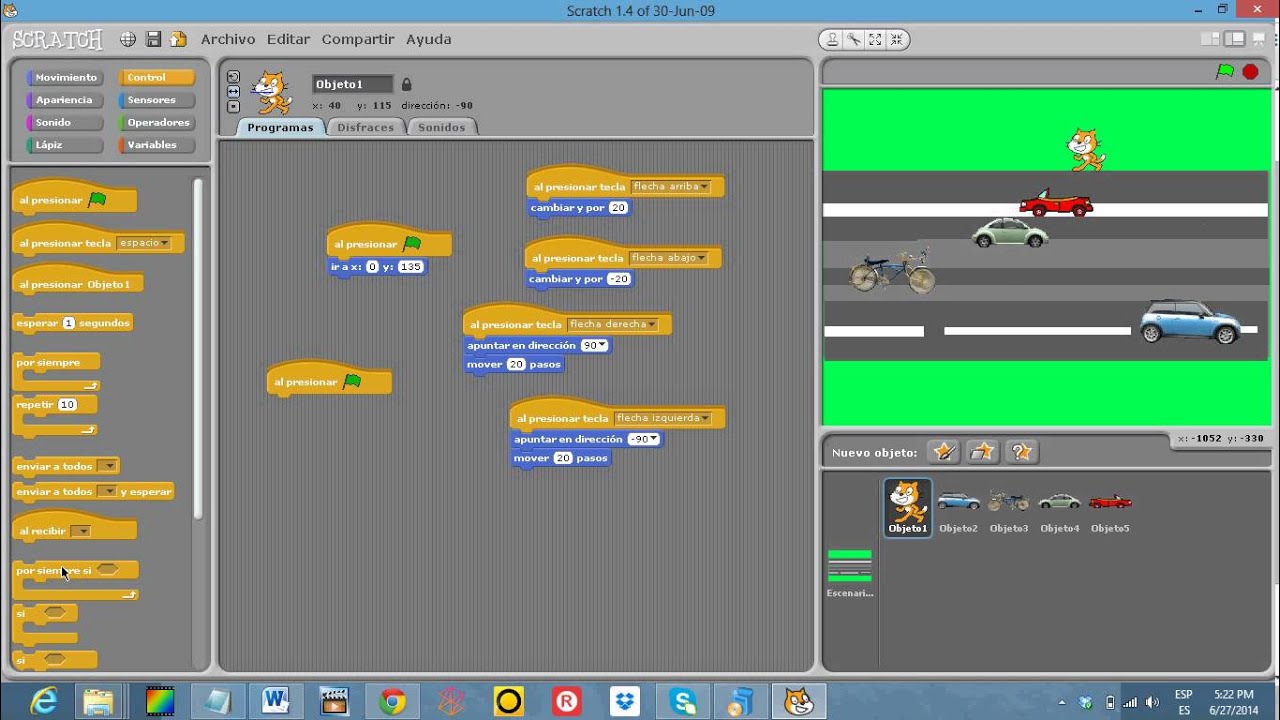
Task: Click the Objeto1 sprite name field
Action: pyautogui.click(x=352, y=84)
